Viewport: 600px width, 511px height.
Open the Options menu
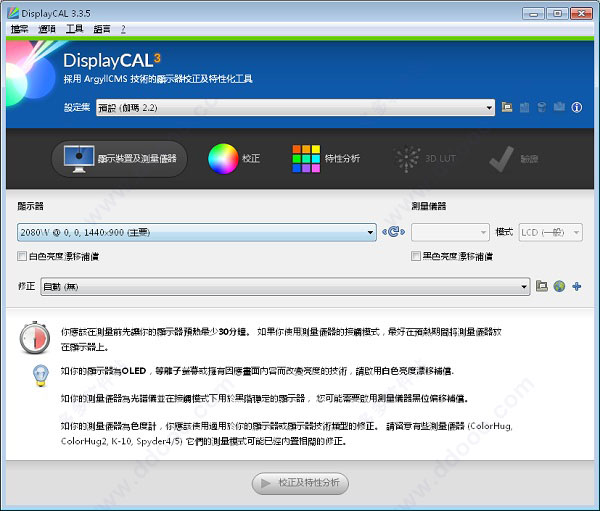coord(47,29)
